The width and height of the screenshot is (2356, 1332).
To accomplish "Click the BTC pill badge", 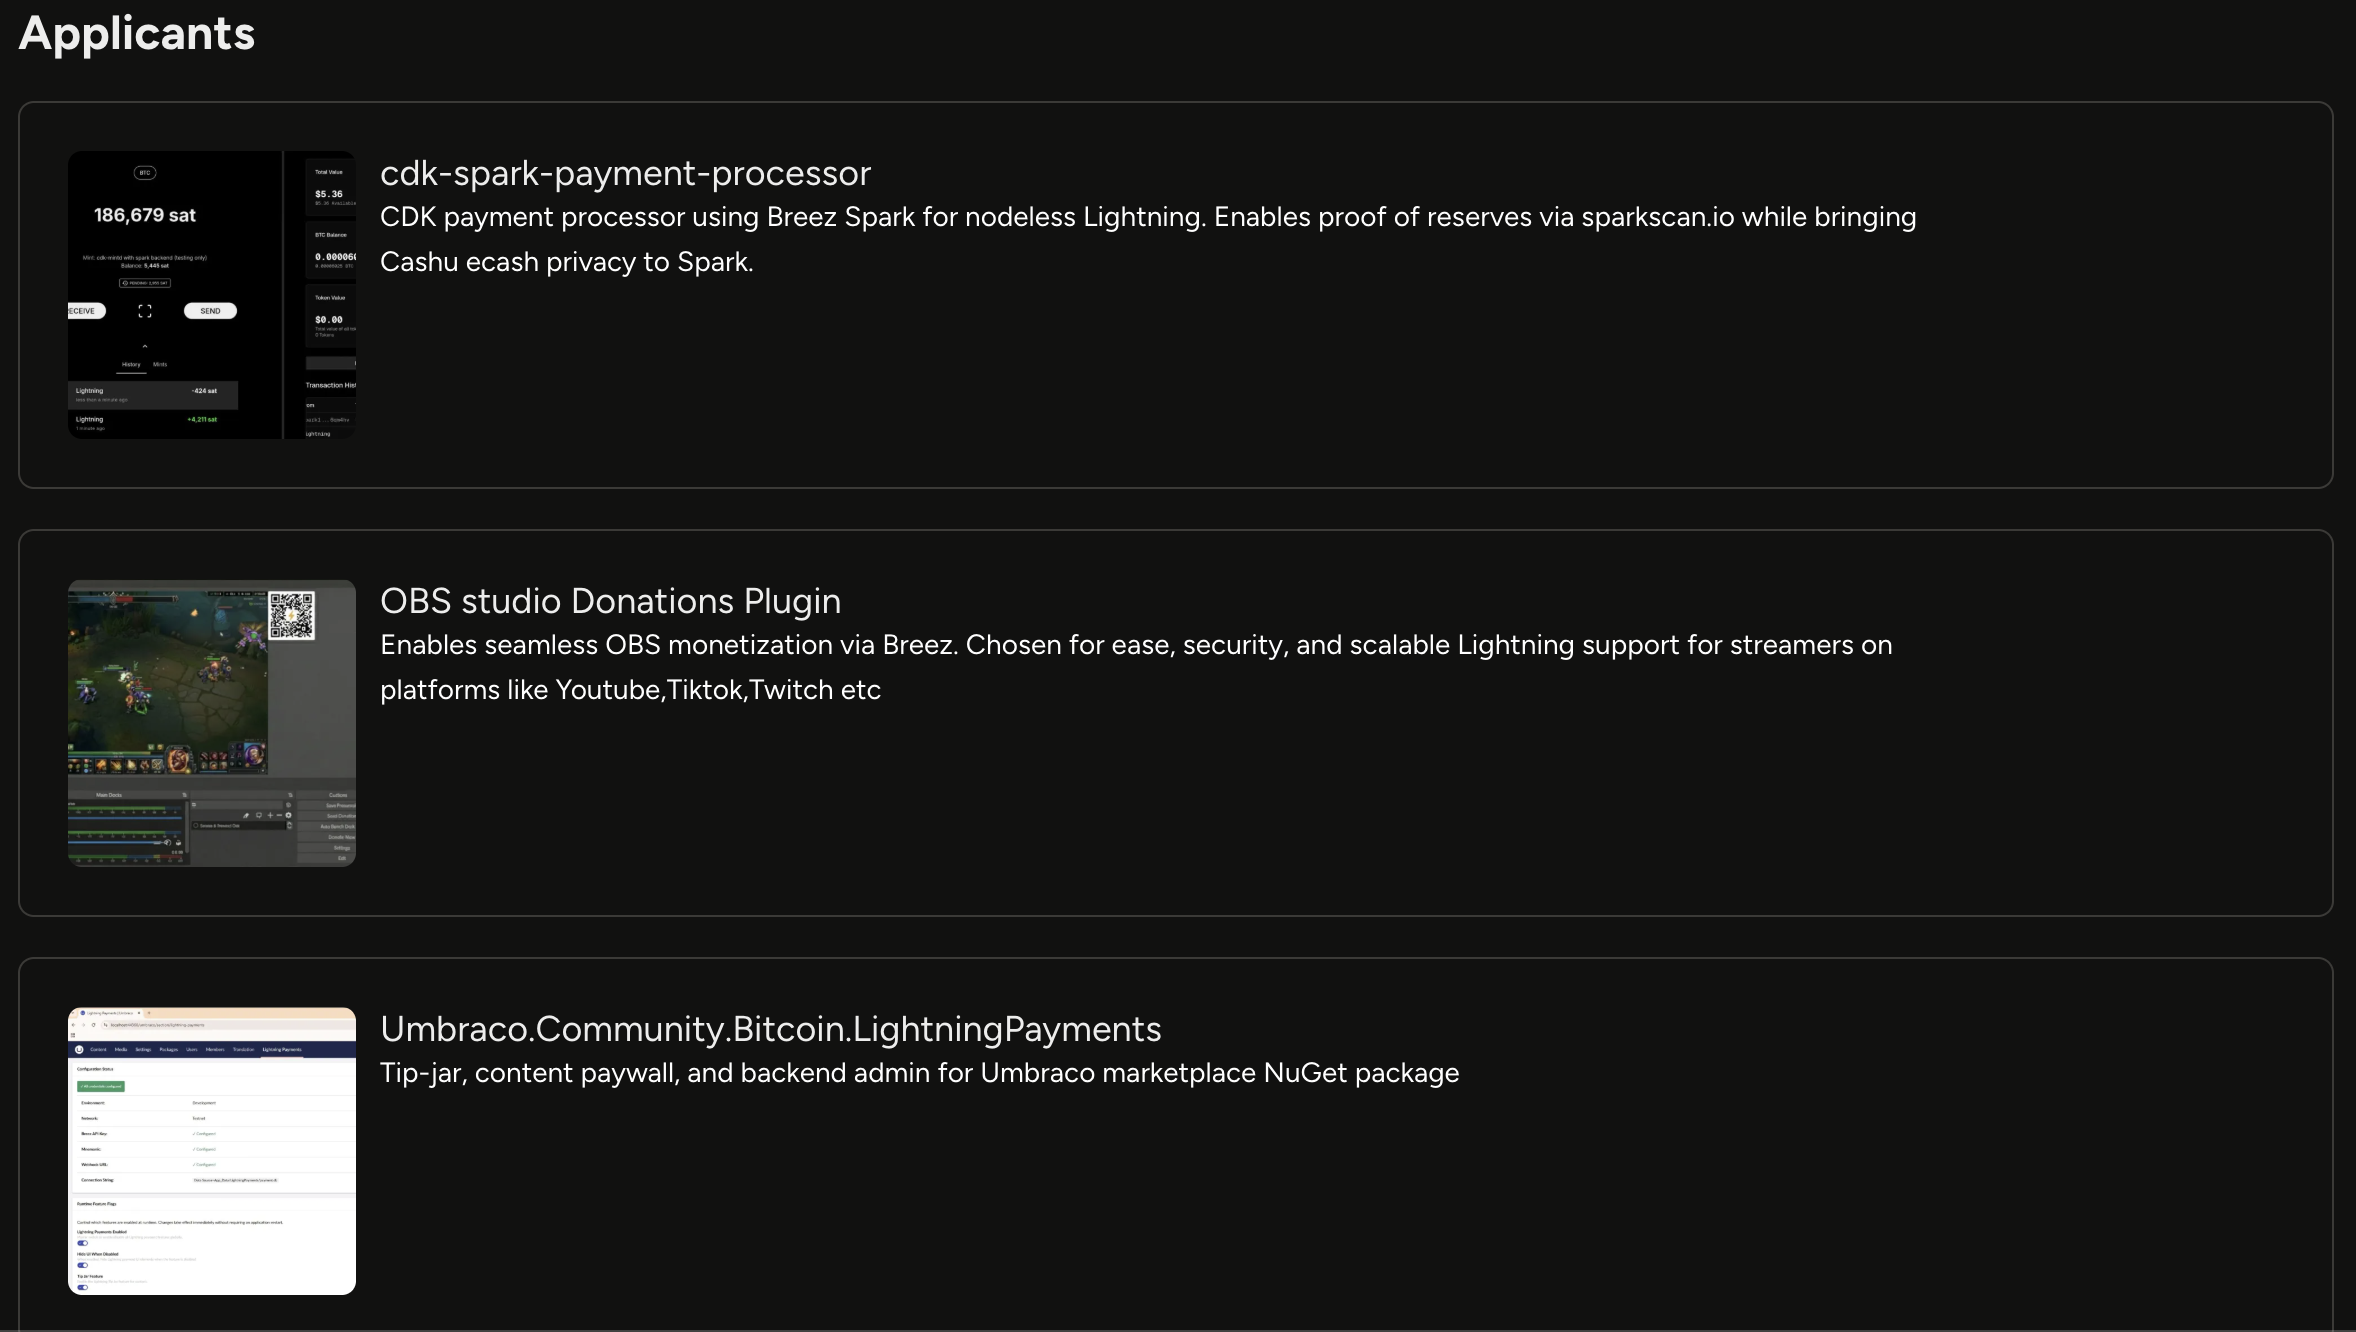I will point(145,173).
